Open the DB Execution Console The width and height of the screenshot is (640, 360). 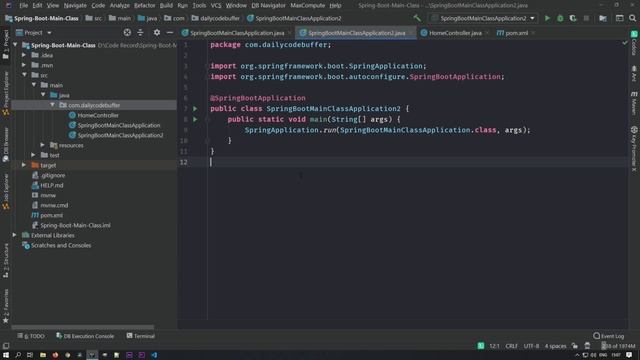coord(85,336)
